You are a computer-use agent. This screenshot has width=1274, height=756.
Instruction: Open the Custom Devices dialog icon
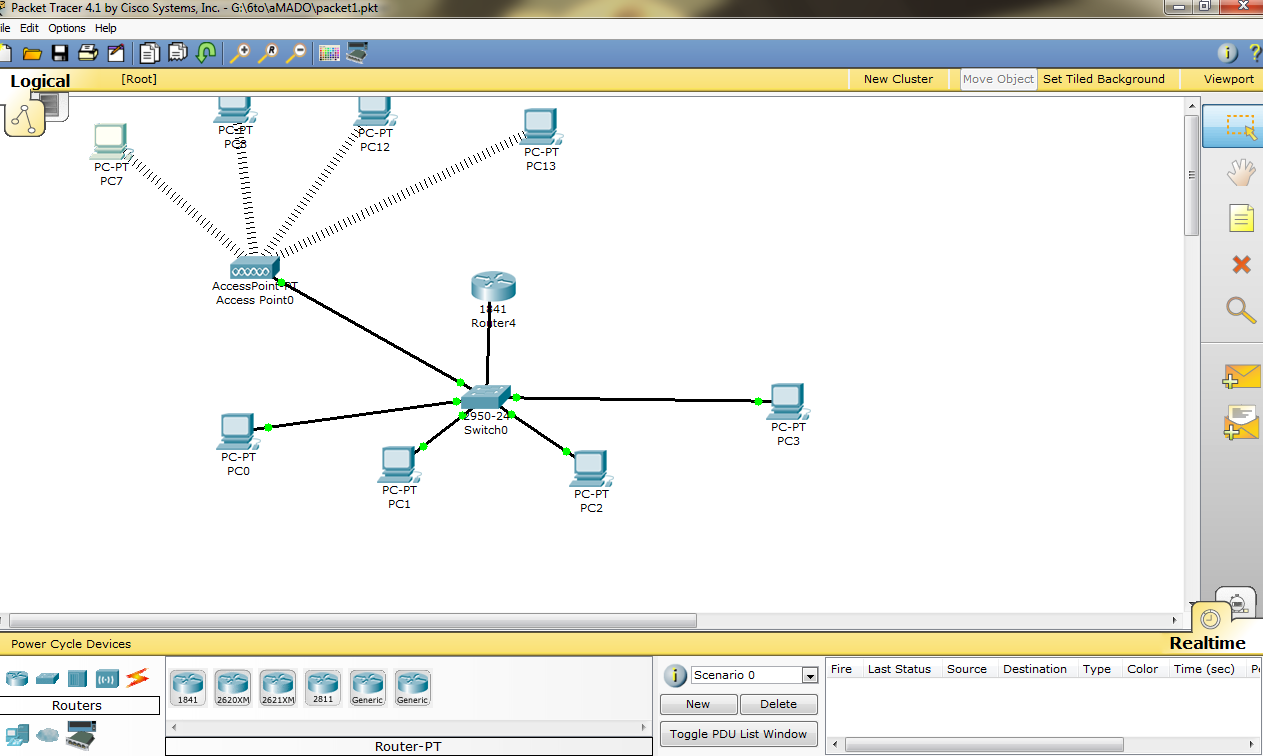[356, 51]
